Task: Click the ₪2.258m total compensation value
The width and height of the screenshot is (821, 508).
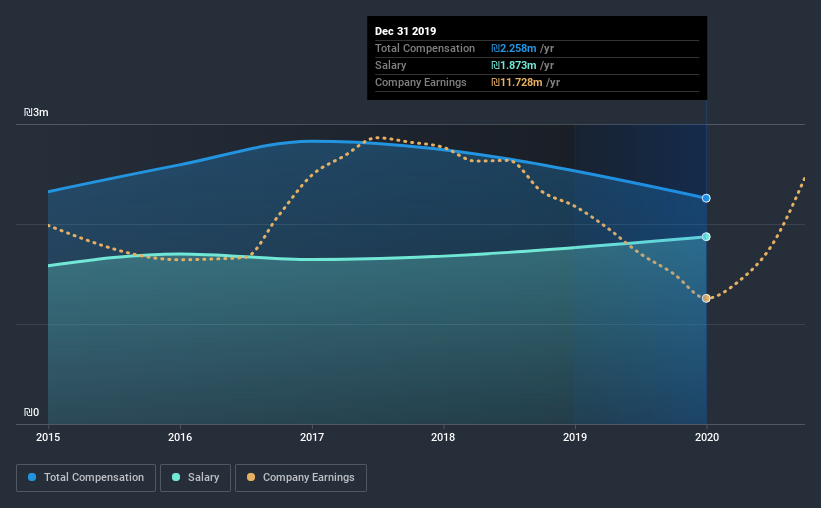Action: [x=514, y=48]
